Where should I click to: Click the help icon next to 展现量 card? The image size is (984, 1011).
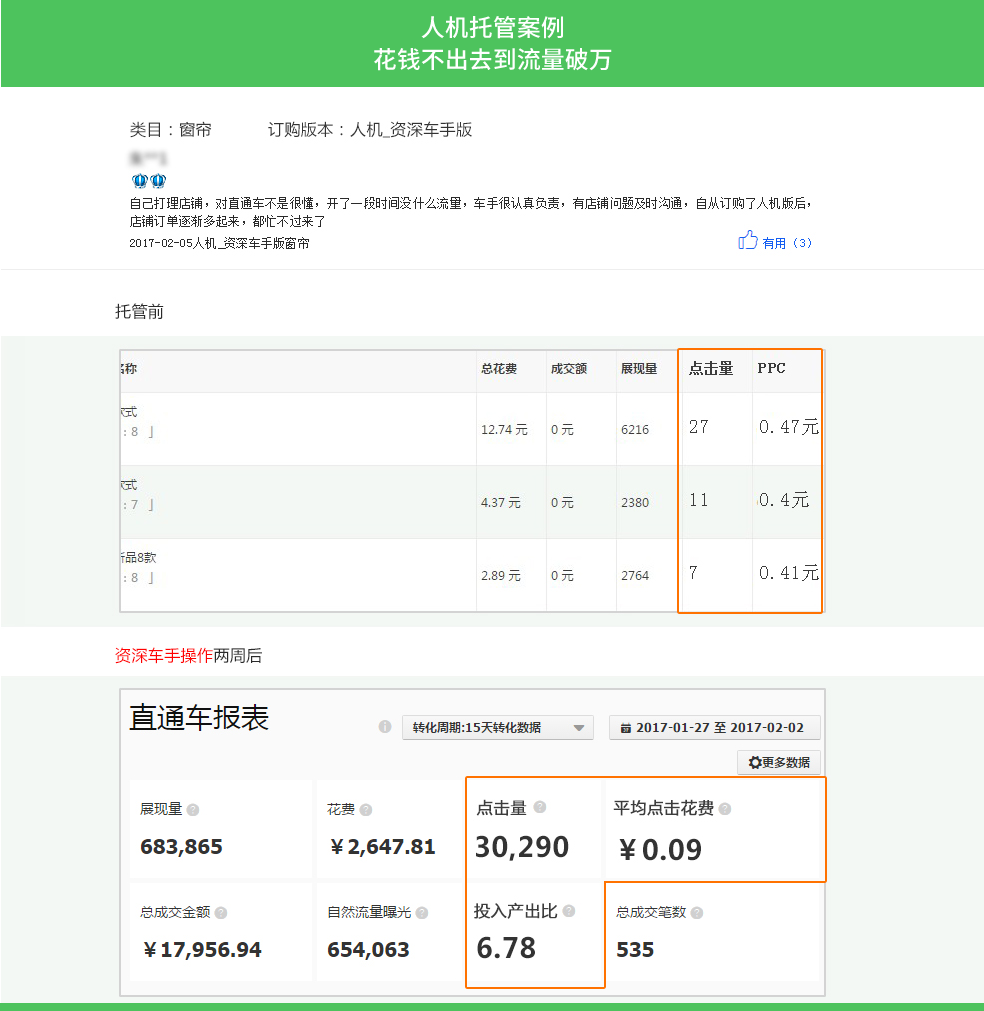coord(193,810)
